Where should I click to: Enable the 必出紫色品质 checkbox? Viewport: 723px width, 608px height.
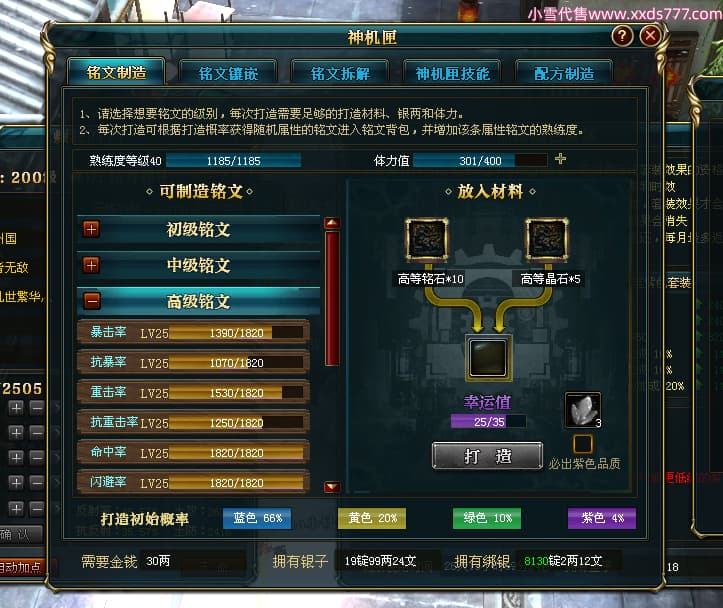coord(582,443)
